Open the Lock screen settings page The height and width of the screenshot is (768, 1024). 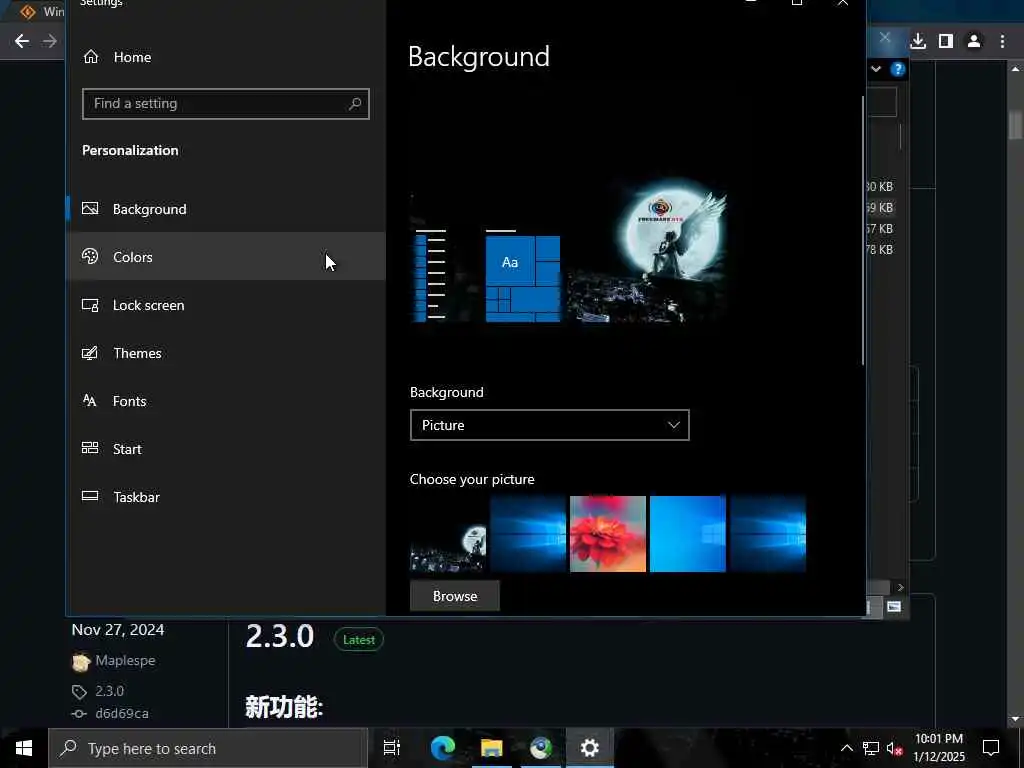click(x=226, y=305)
